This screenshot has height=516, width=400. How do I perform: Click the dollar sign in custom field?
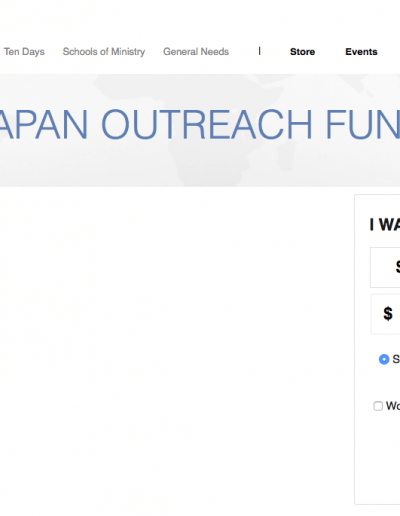pyautogui.click(x=388, y=314)
